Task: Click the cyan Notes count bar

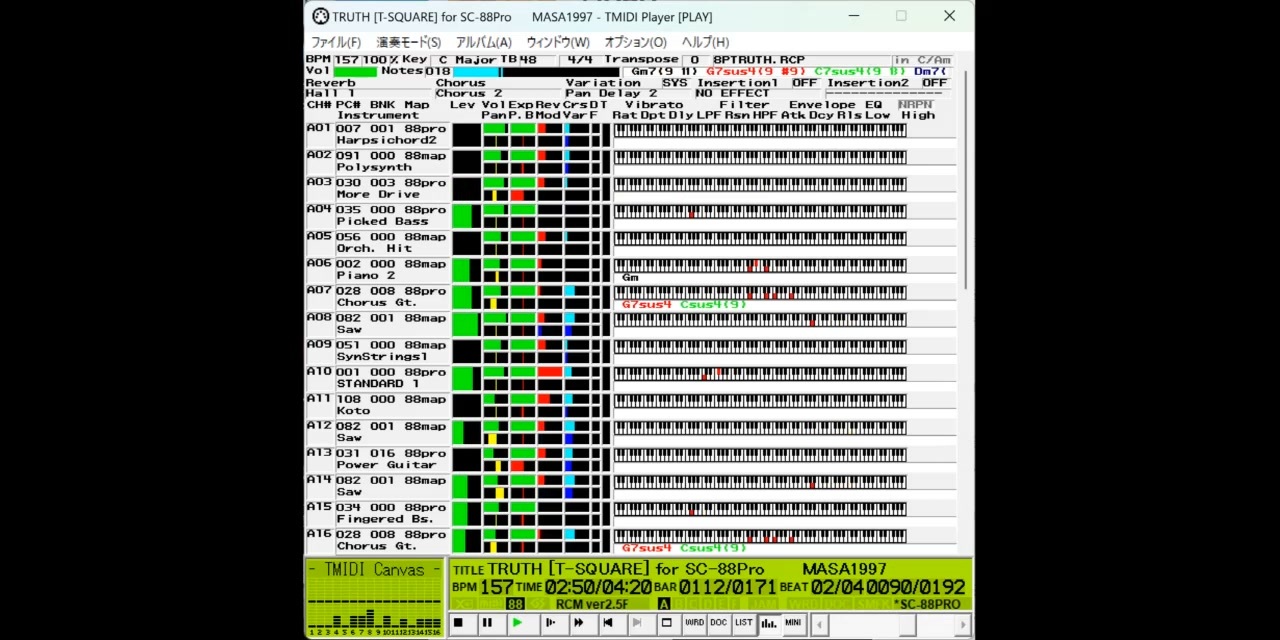Action: tap(478, 71)
